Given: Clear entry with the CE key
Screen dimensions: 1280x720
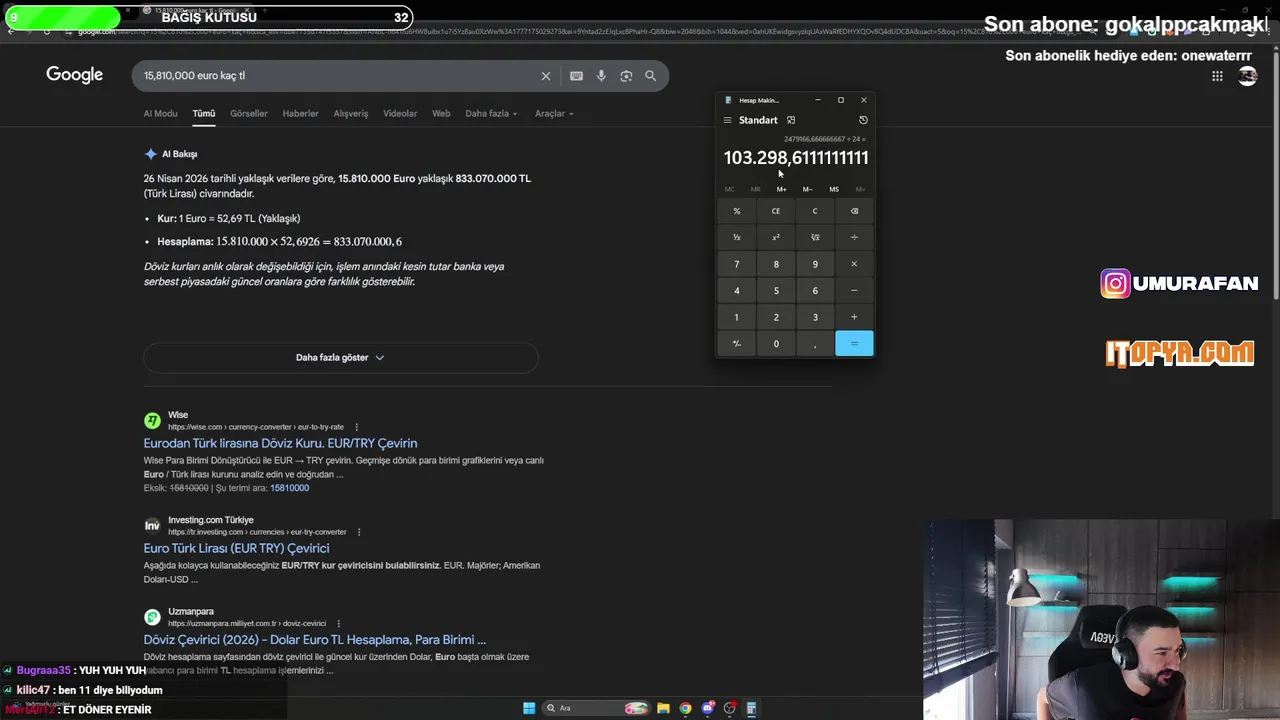Looking at the screenshot, I should pos(776,211).
